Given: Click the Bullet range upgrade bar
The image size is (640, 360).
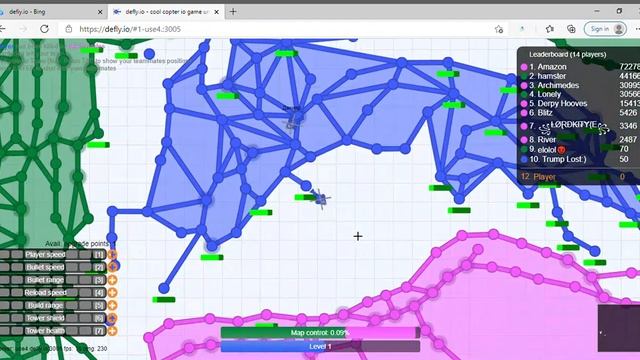Looking at the screenshot, I should 53,280.
